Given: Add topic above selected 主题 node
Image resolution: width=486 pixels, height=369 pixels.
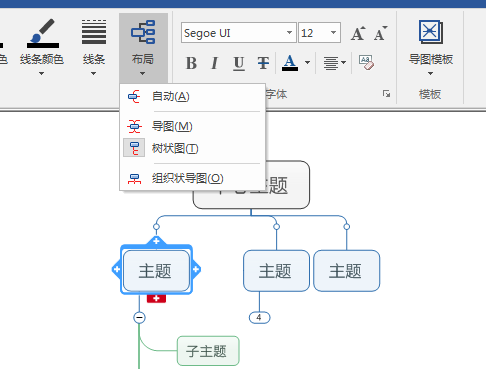Looking at the screenshot, I should pos(156,241).
